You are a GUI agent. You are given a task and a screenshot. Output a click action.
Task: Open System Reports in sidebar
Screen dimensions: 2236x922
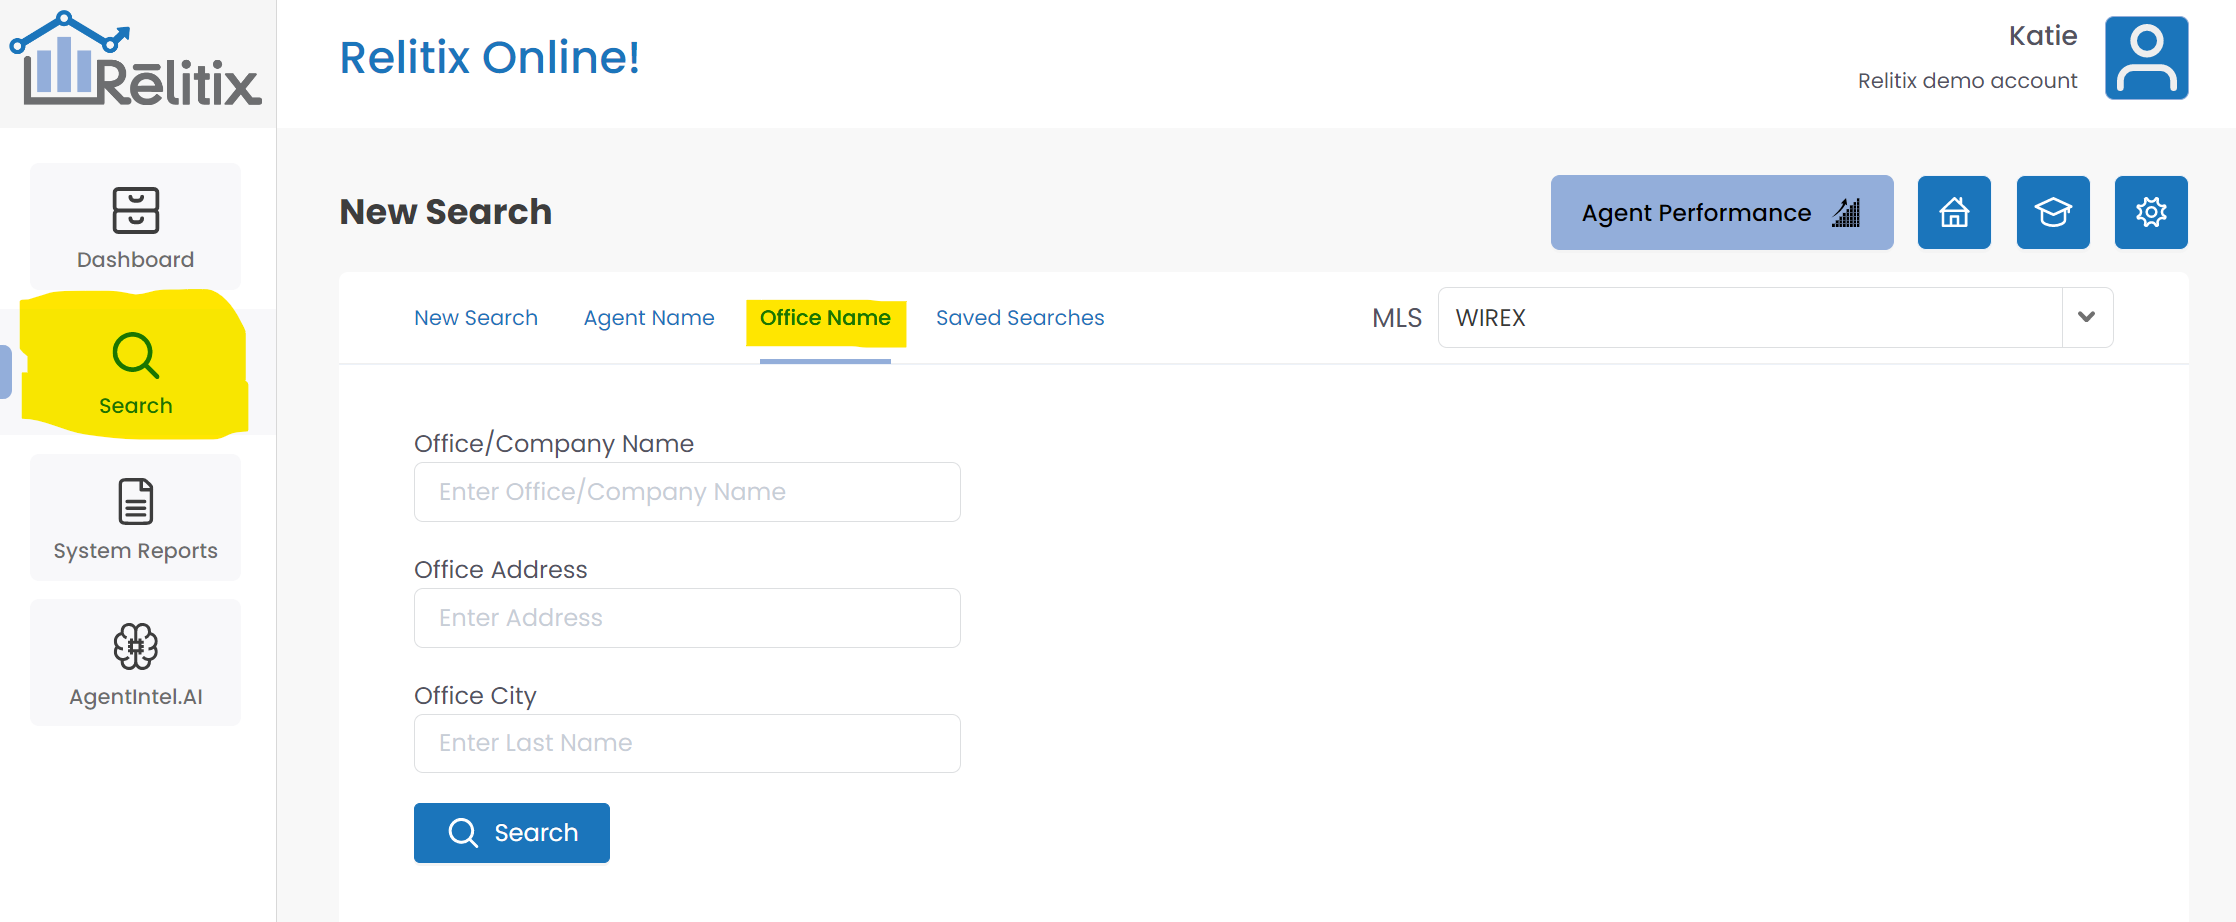coord(136,518)
